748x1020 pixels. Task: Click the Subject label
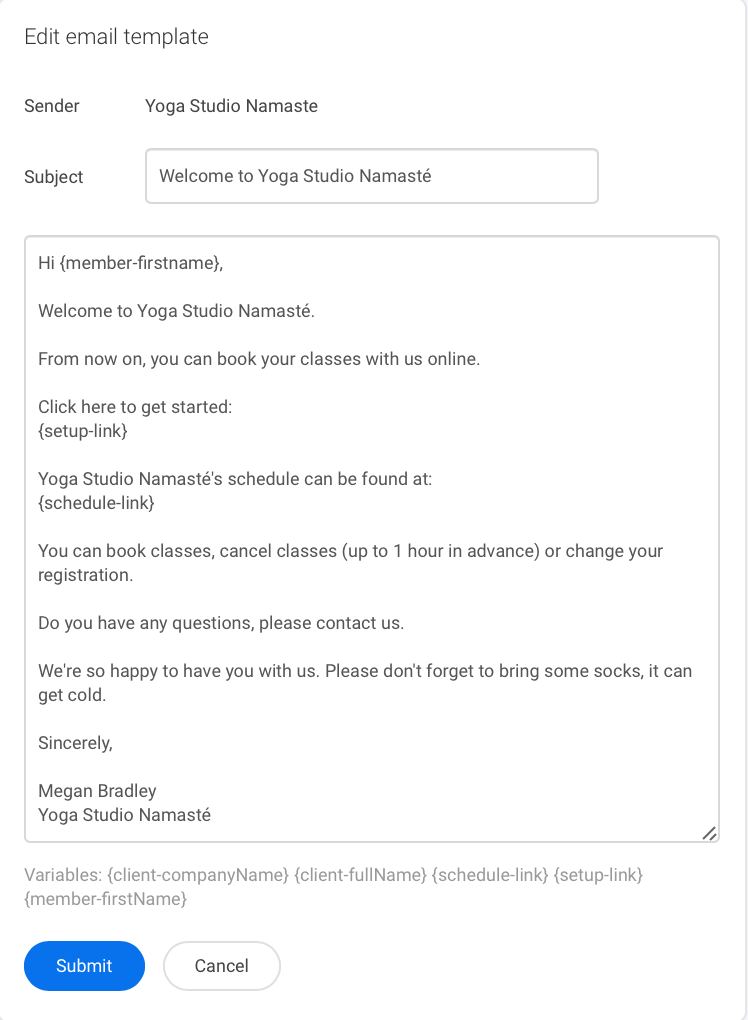54,177
